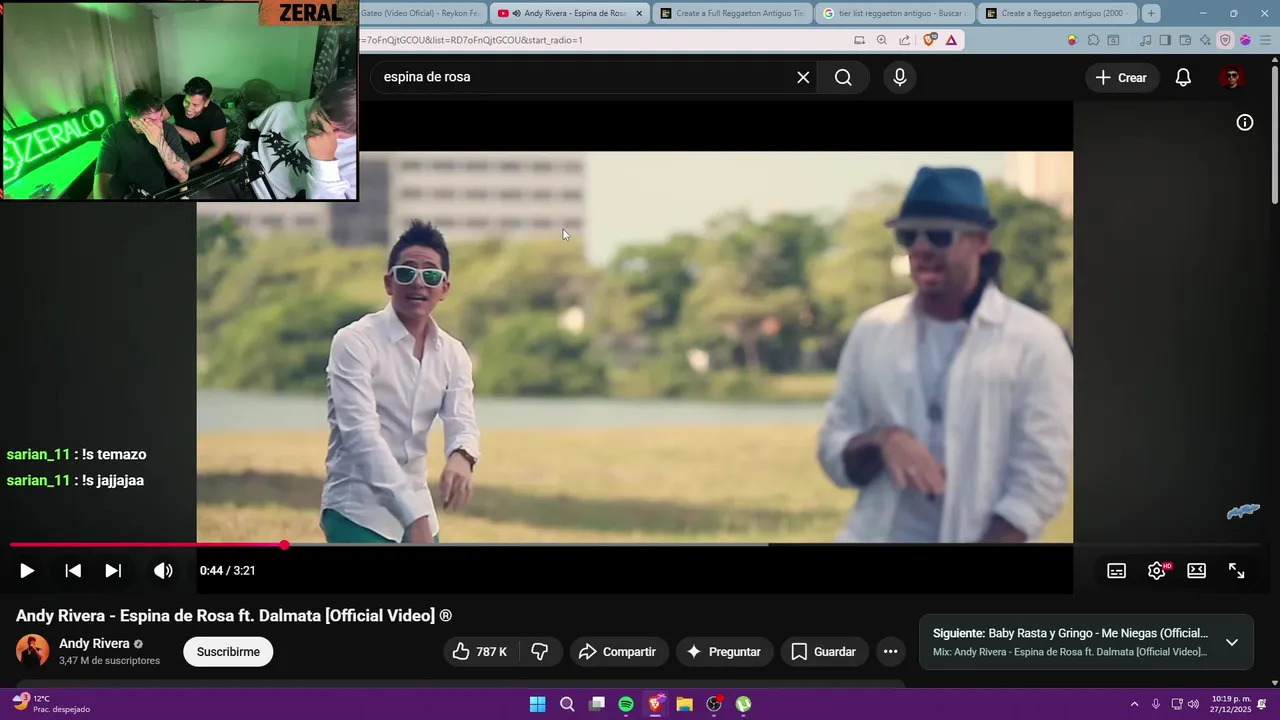Open File Explorer from the taskbar
Image resolution: width=1280 pixels, height=720 pixels.
click(684, 704)
